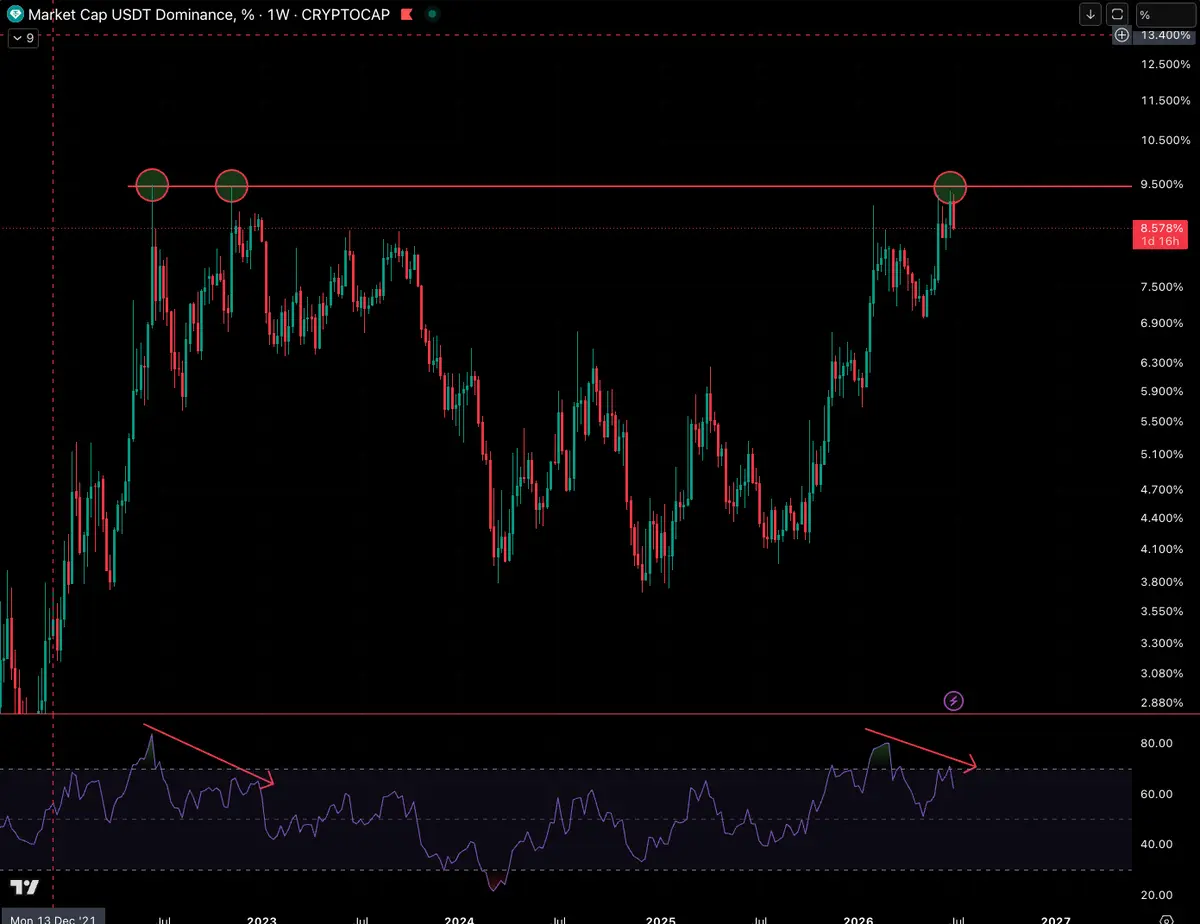Click the 12.500% price scale label
Screen dimensions: 1200x924
(1165, 65)
